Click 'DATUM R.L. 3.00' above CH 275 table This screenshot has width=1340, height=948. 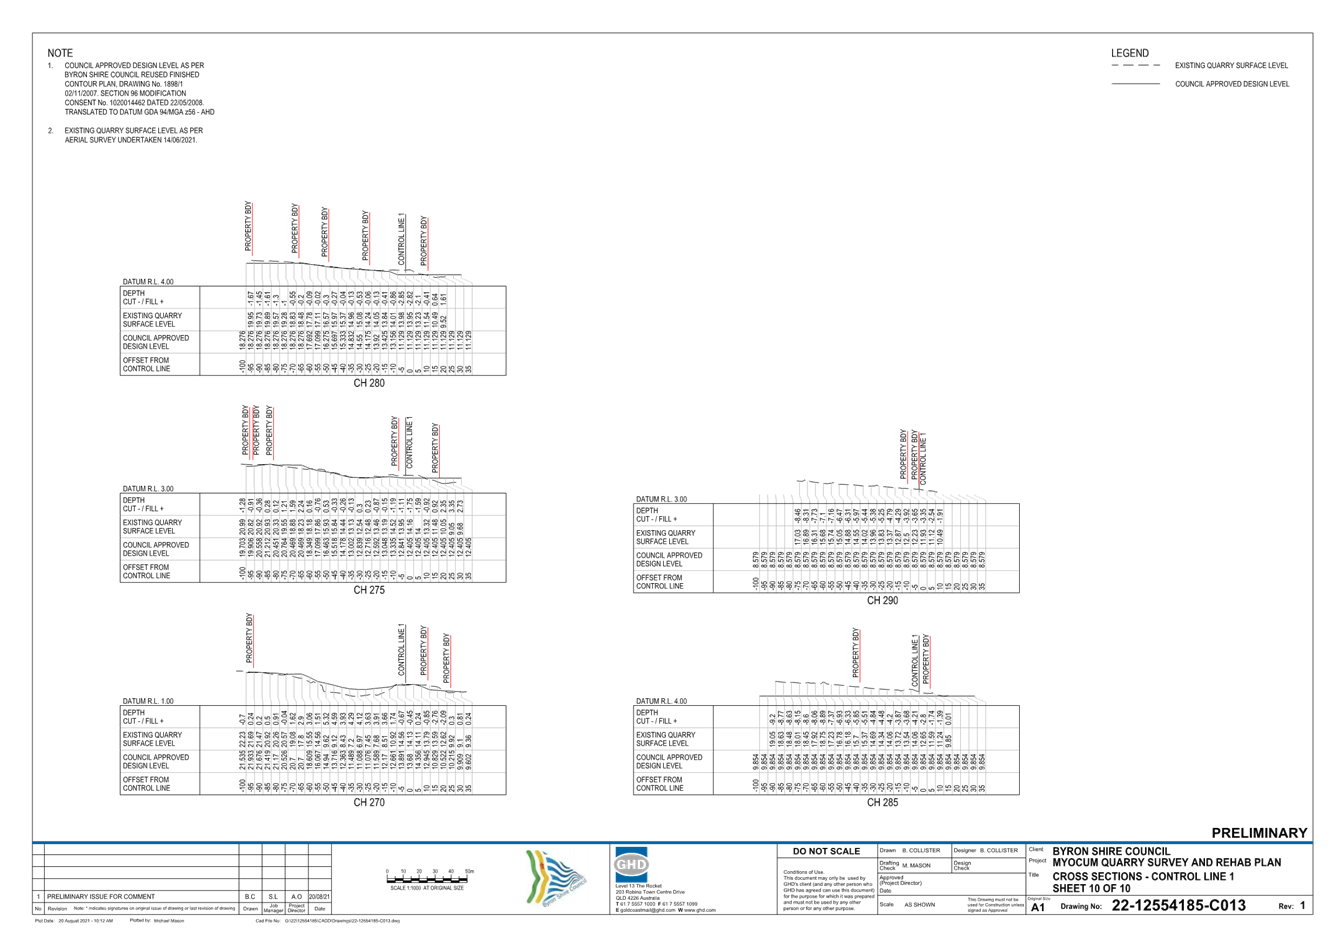click(148, 489)
